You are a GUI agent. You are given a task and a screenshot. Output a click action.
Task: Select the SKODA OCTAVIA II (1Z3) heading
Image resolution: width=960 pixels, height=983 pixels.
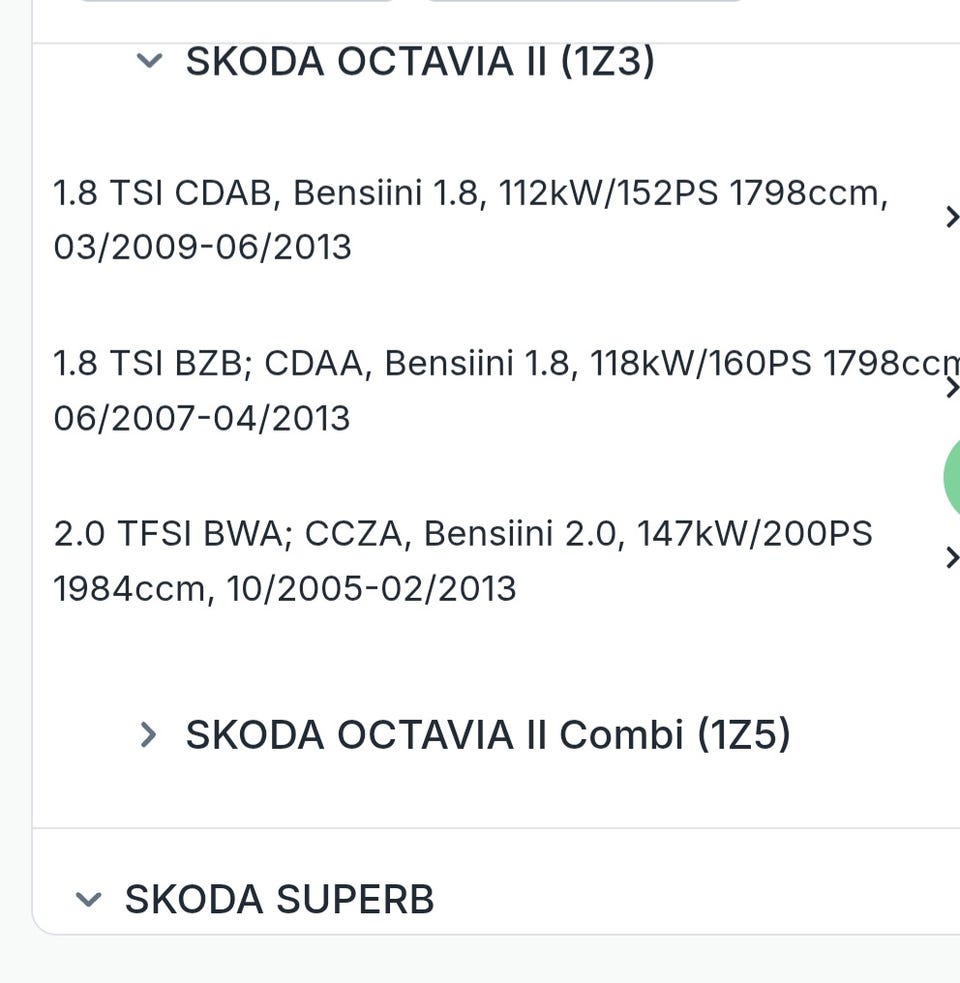420,62
